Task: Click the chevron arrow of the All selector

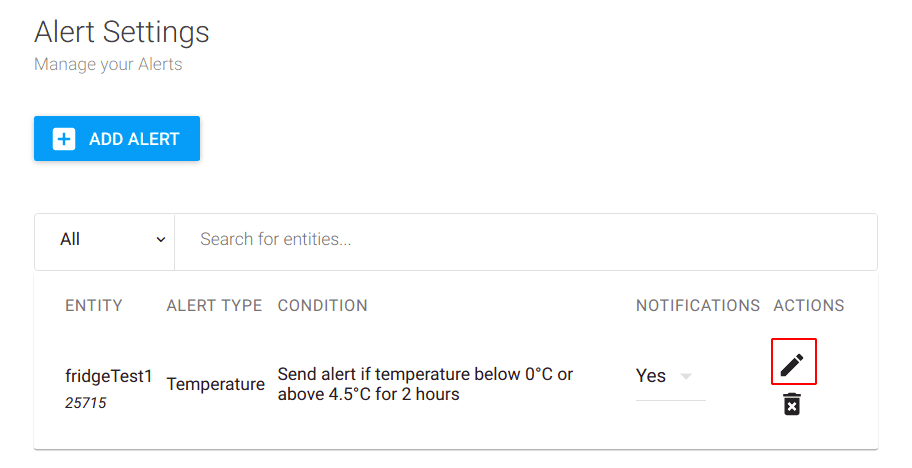Action: 161,240
